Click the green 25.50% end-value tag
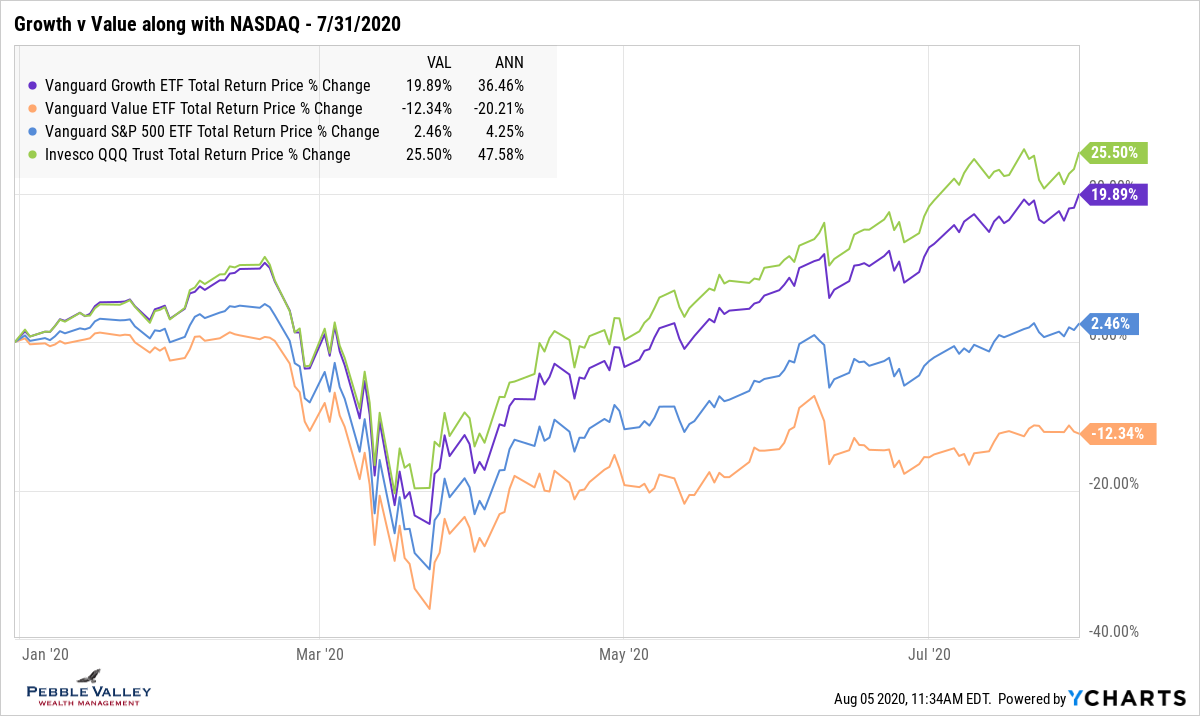1200x716 pixels. click(x=1116, y=153)
